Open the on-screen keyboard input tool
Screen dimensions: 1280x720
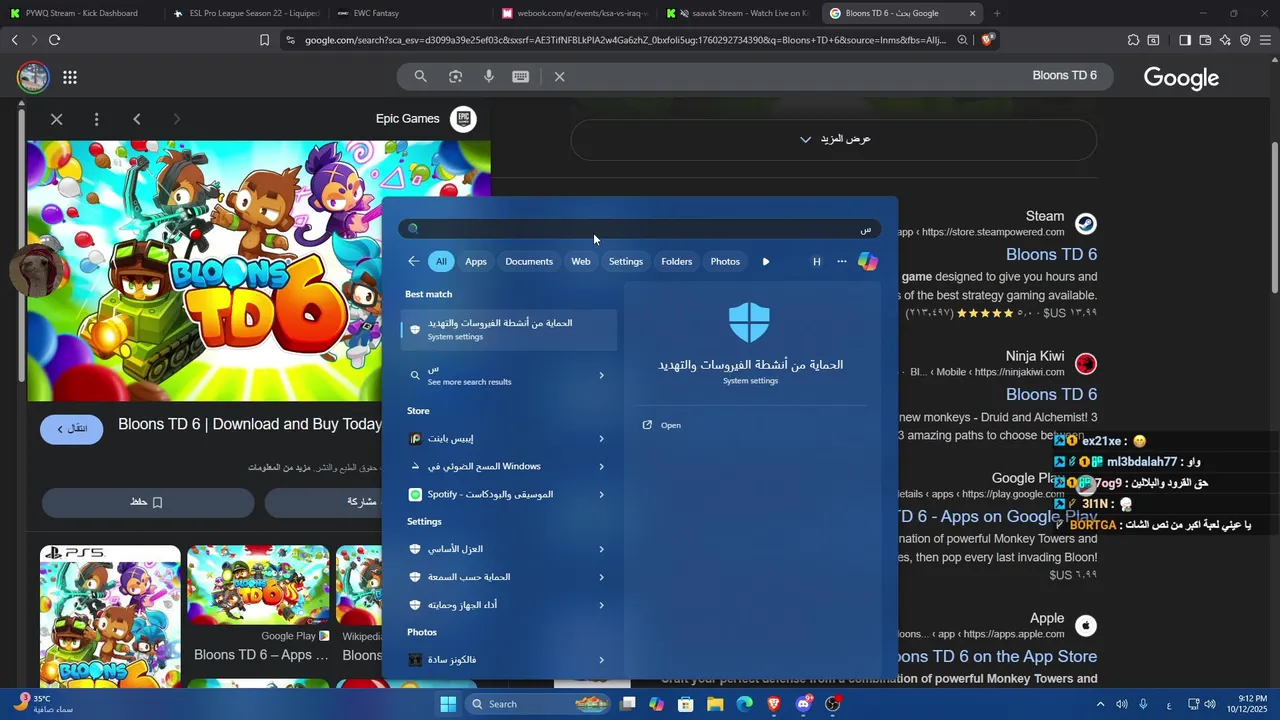coord(521,76)
